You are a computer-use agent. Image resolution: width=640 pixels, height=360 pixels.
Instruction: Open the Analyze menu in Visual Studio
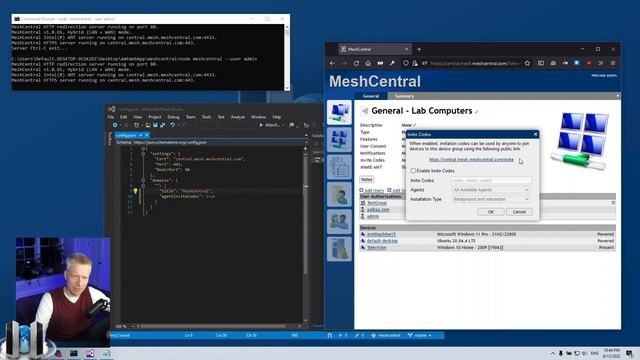(x=238, y=117)
